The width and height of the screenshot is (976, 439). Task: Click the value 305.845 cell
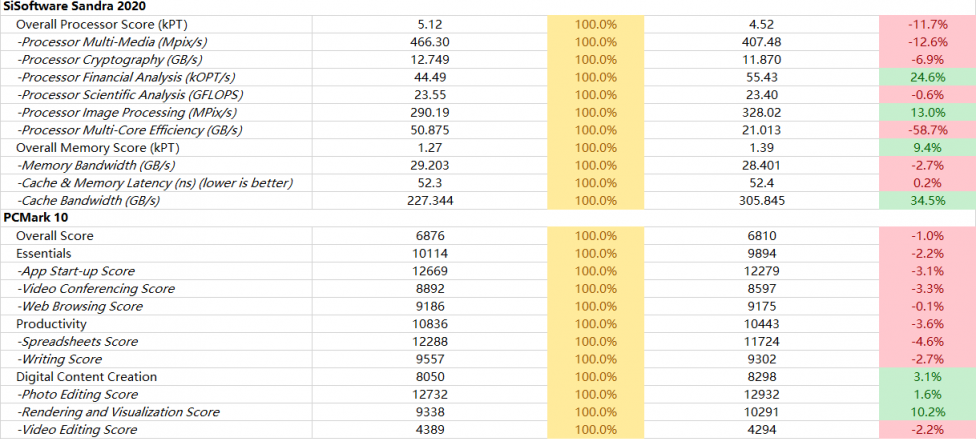pyautogui.click(x=762, y=201)
